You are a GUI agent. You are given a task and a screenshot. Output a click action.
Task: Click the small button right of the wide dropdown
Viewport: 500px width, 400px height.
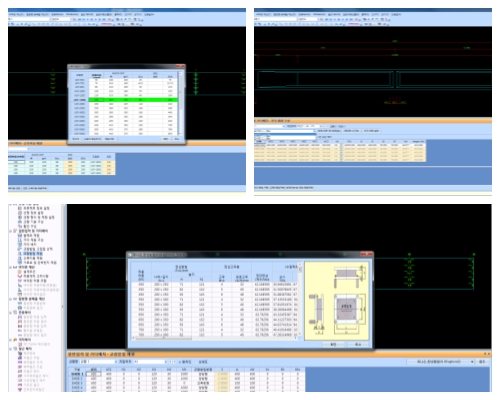(x=482, y=362)
